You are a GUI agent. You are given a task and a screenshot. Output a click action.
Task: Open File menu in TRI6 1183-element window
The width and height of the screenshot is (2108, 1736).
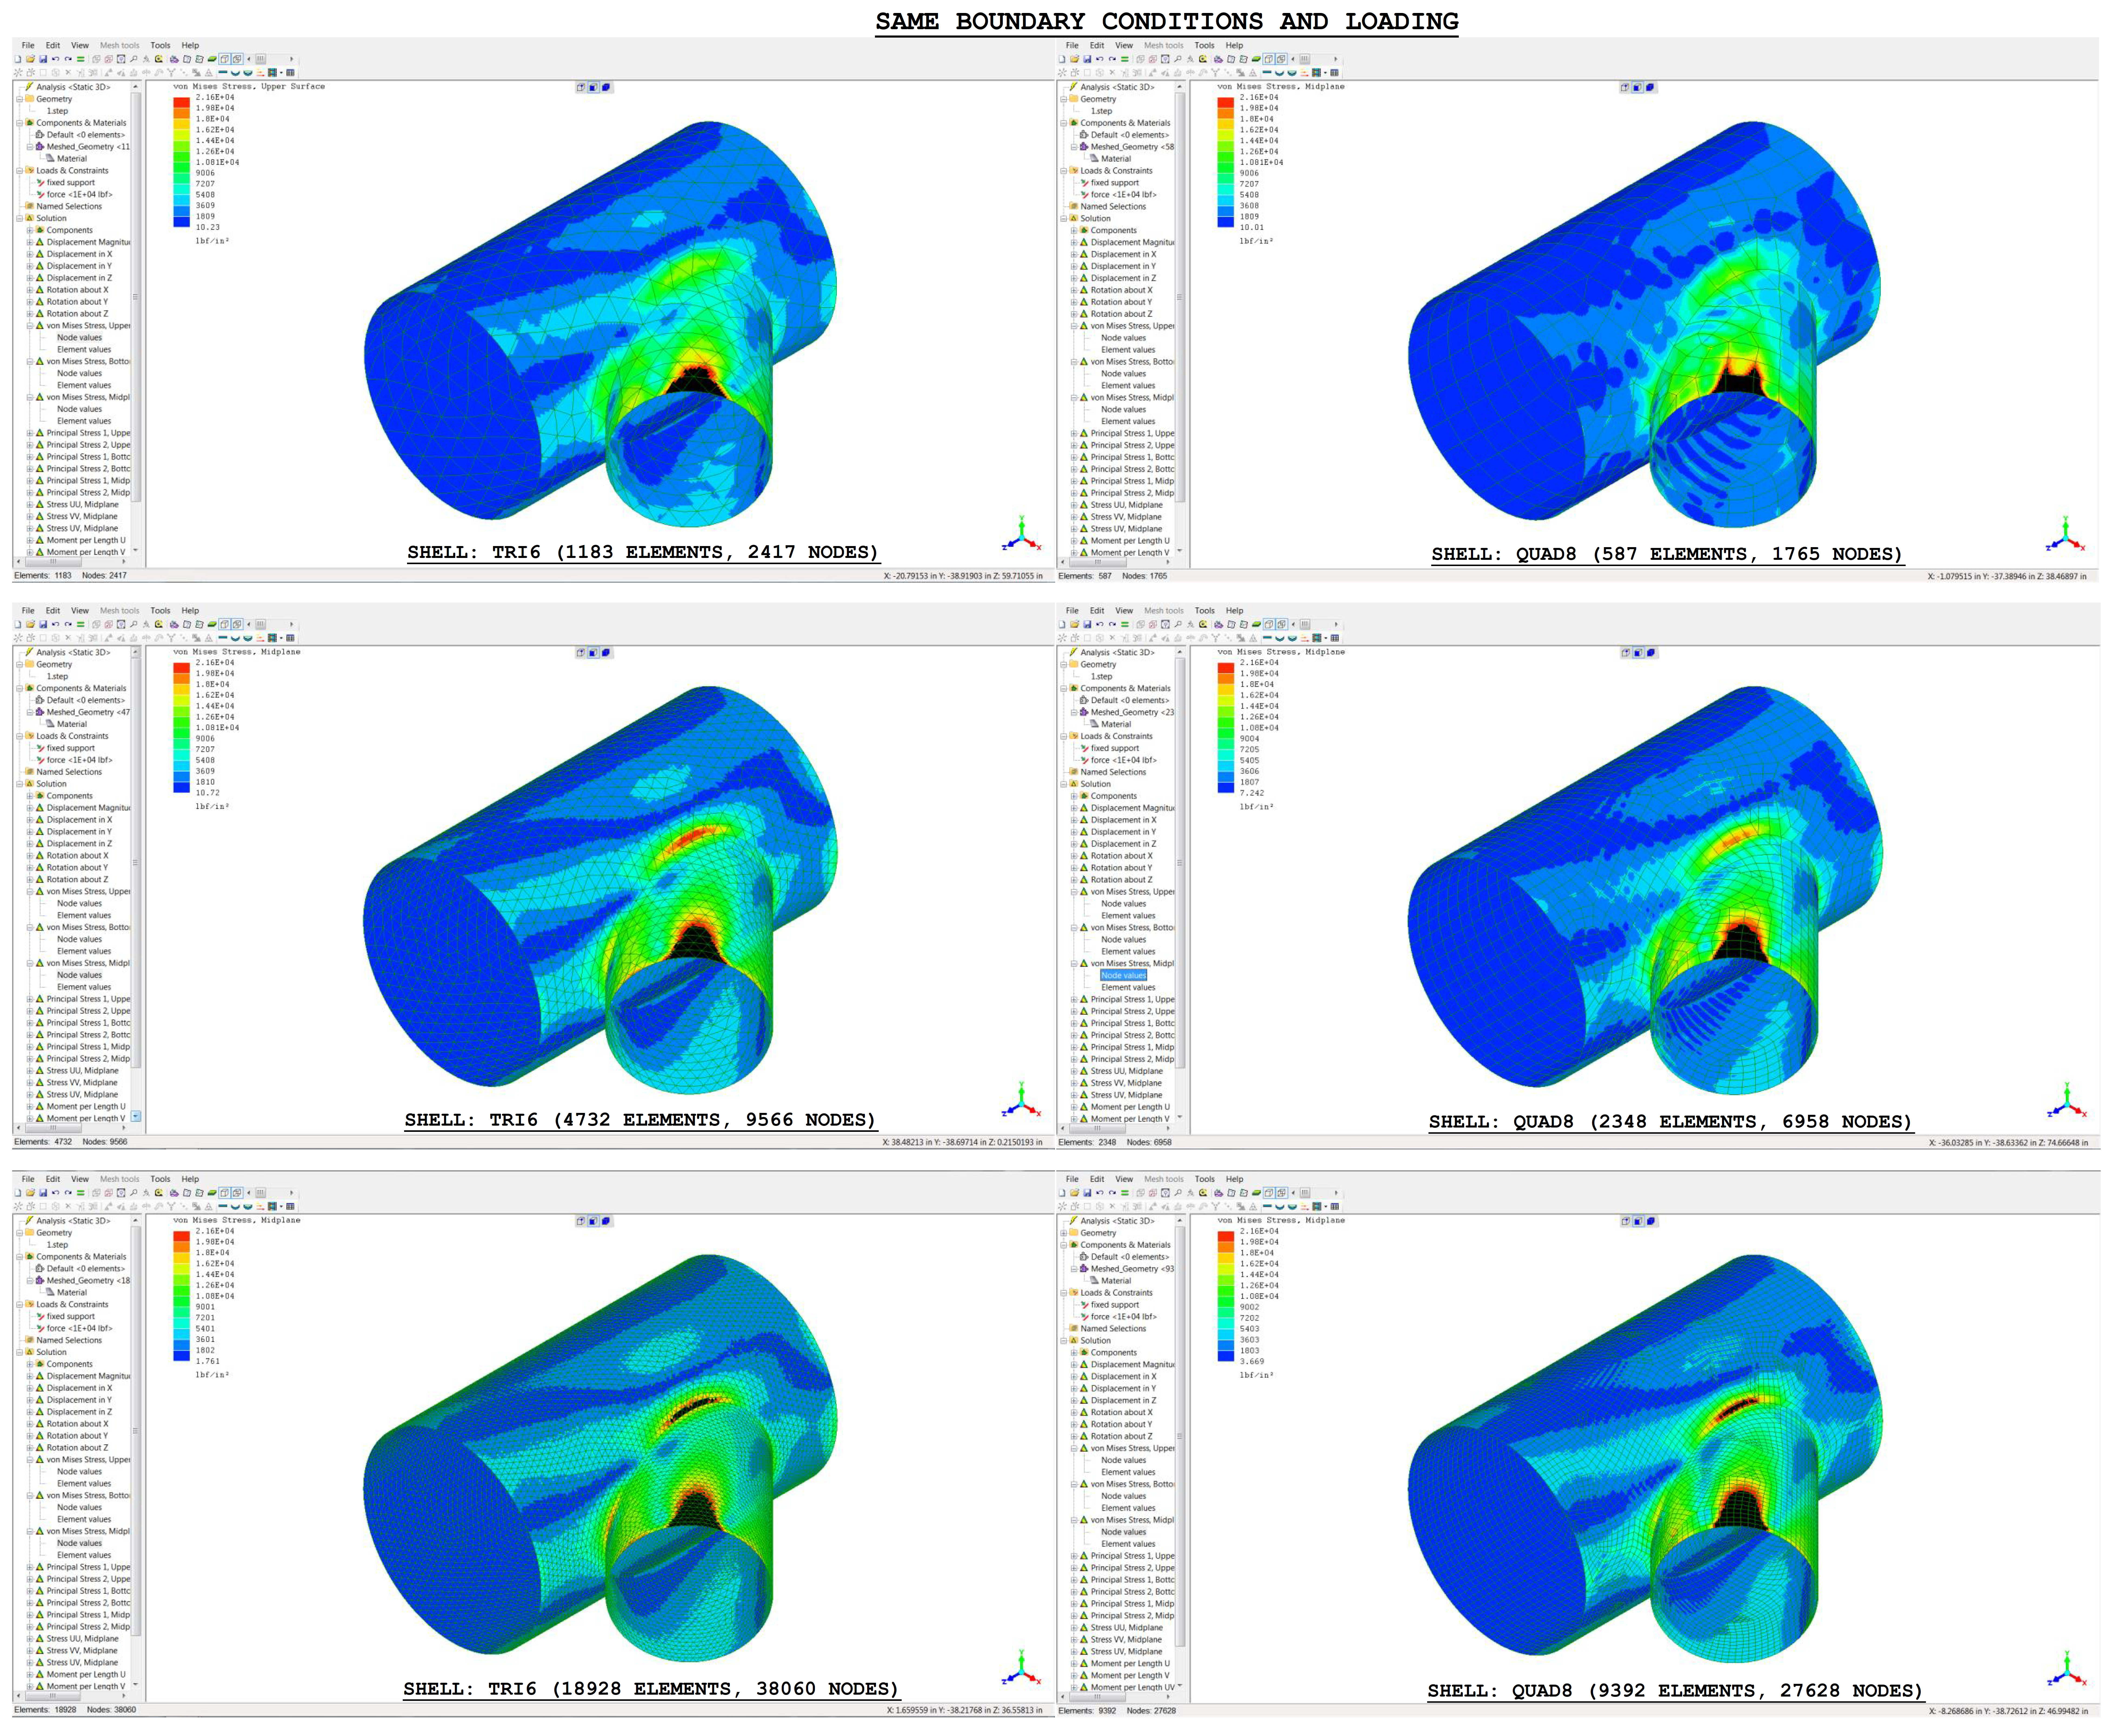coord(28,45)
